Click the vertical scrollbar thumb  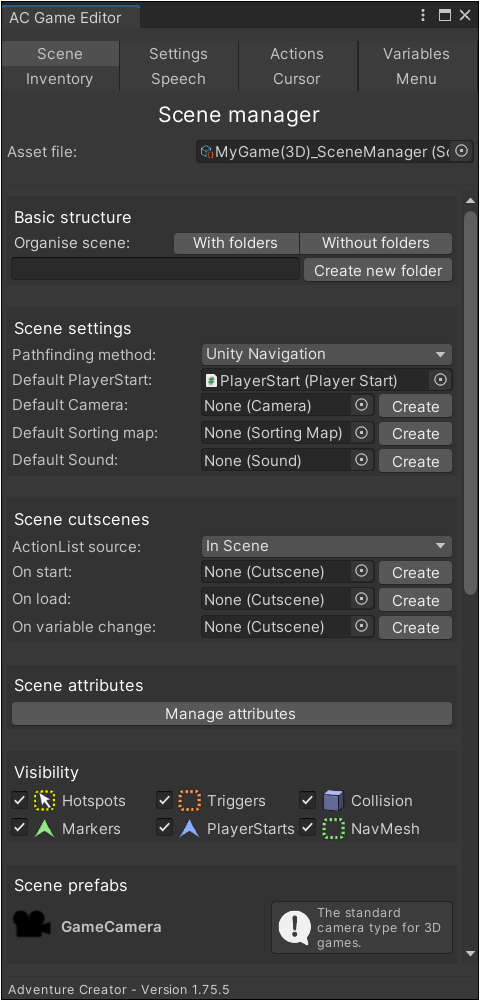[x=470, y=402]
